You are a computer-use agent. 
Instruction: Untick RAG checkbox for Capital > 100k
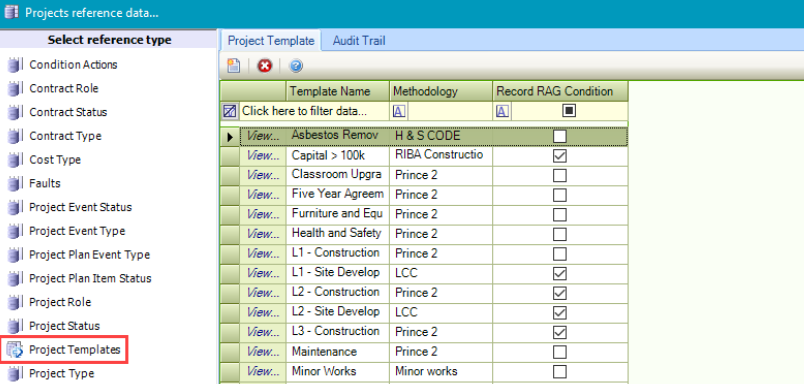click(x=560, y=156)
